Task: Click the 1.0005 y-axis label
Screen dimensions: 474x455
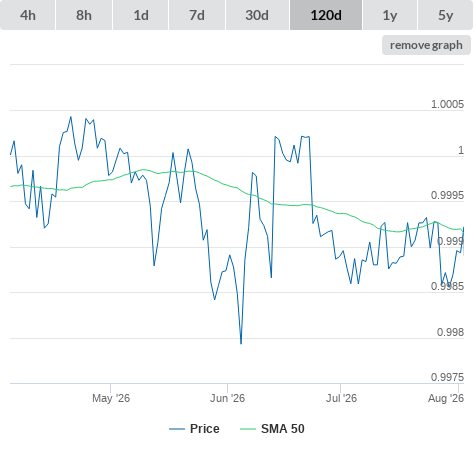Action: point(447,104)
